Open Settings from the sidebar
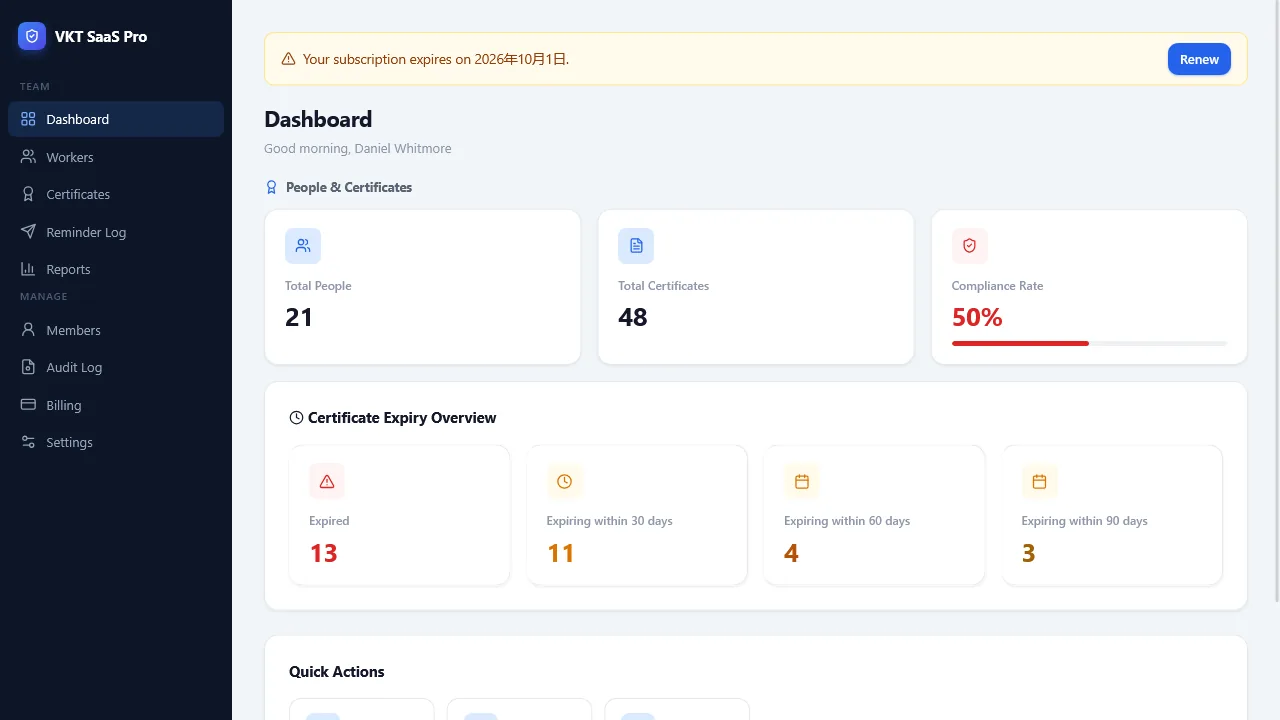 pyautogui.click(x=116, y=442)
